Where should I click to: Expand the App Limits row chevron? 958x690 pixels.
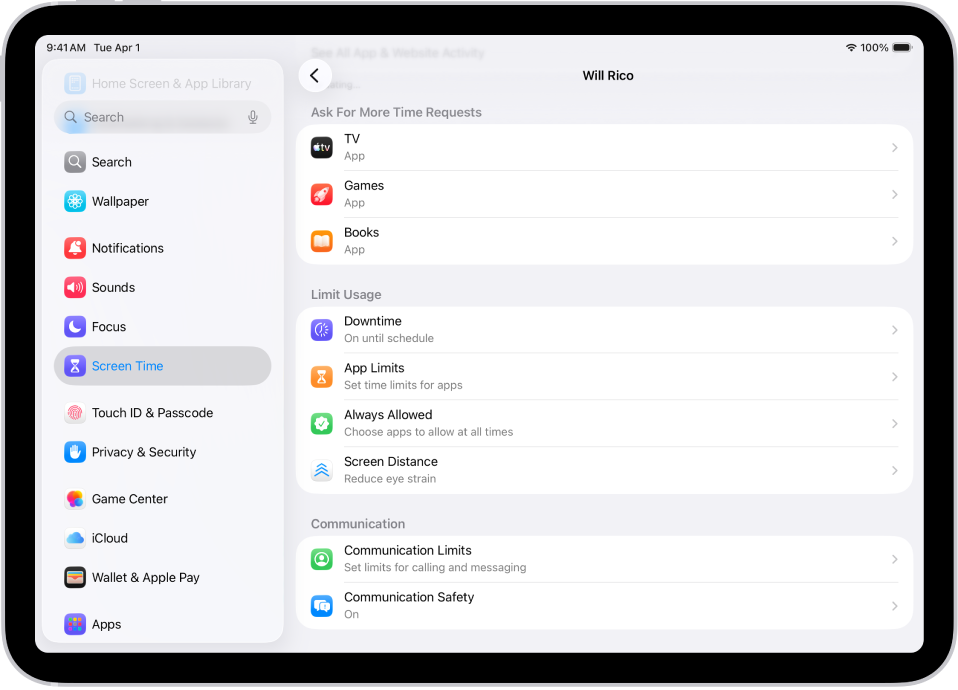894,377
